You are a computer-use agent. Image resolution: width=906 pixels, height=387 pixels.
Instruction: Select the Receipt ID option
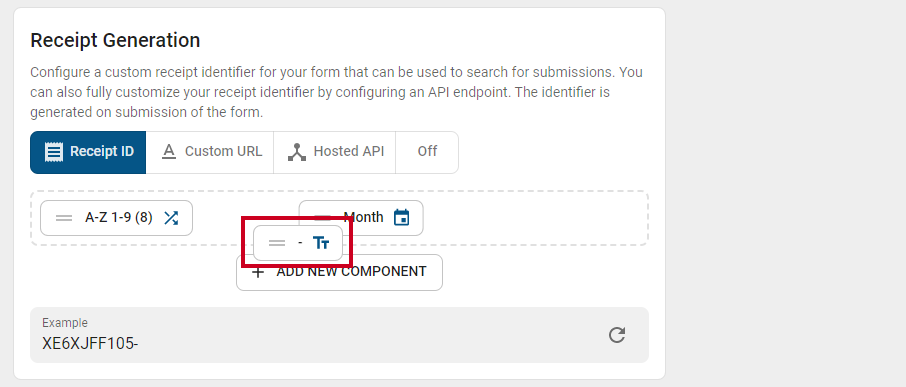[88, 152]
